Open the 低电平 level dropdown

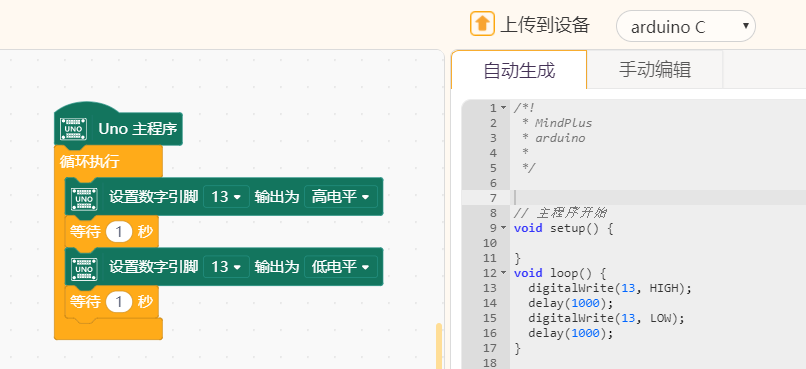[341, 267]
